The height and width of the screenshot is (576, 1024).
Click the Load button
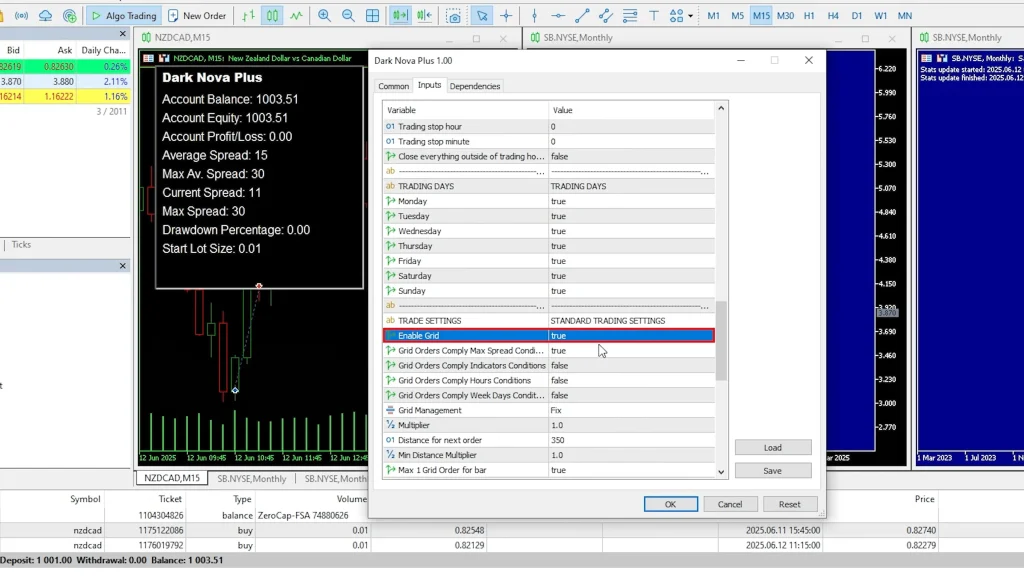772,448
